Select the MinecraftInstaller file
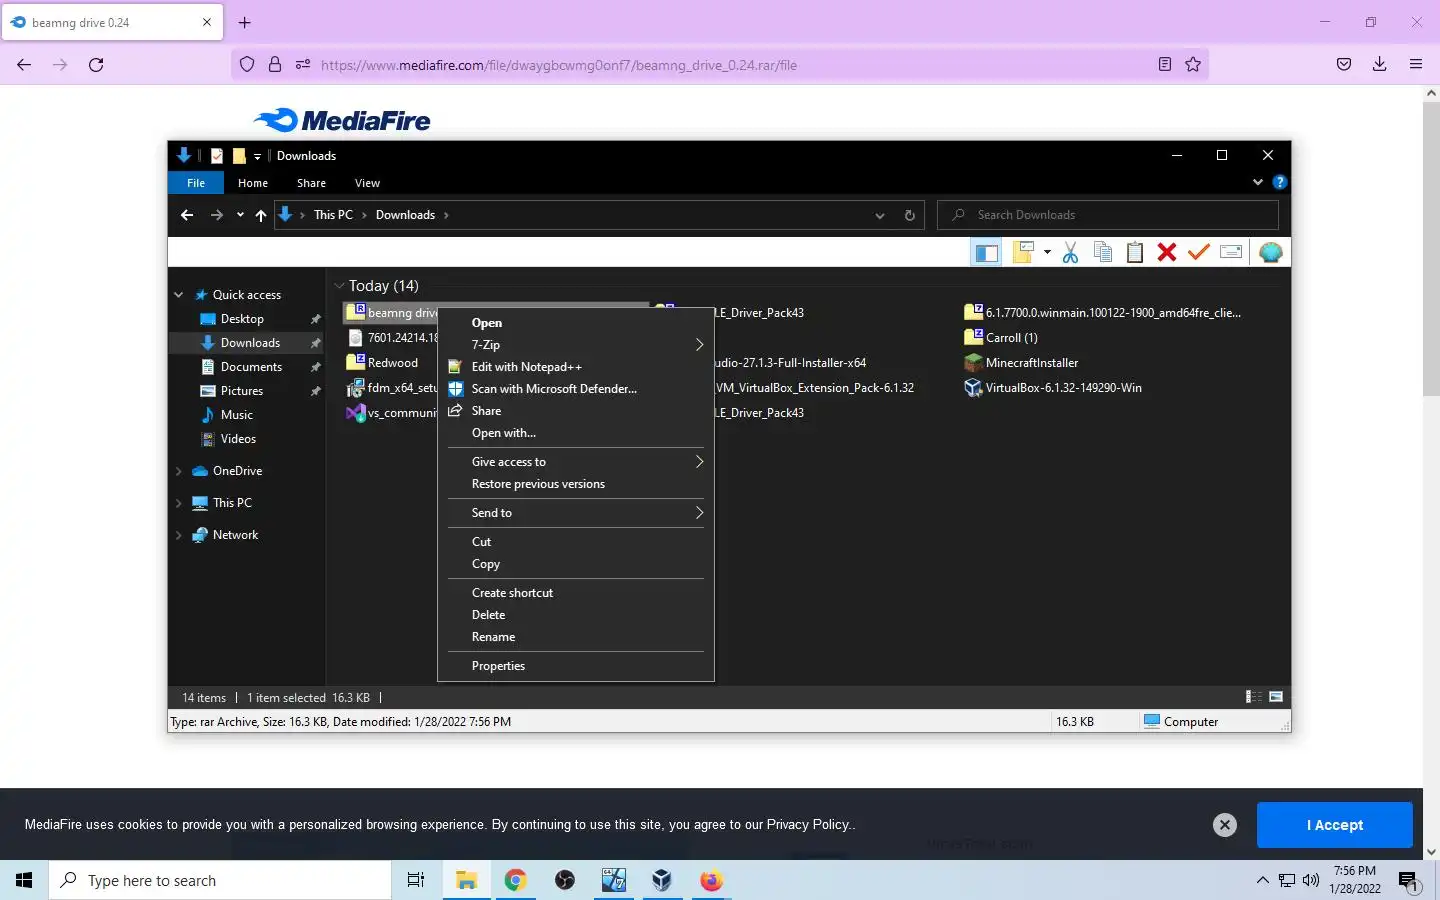1440x900 pixels. [x=1021, y=363]
